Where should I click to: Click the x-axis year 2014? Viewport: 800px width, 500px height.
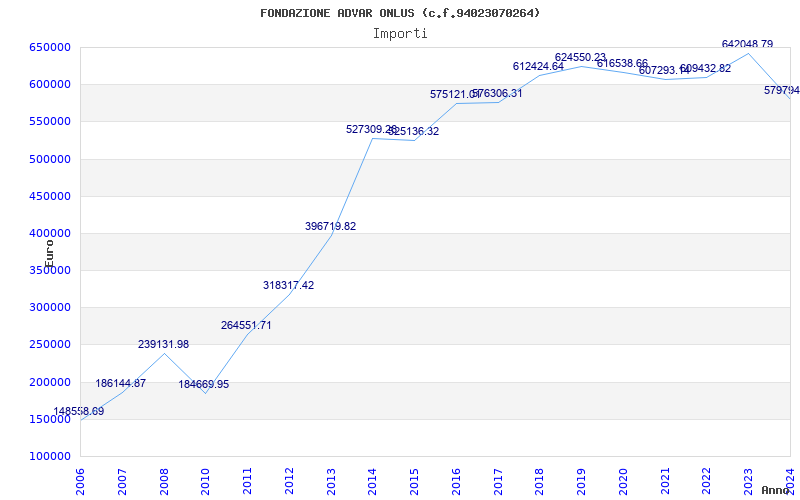[373, 481]
